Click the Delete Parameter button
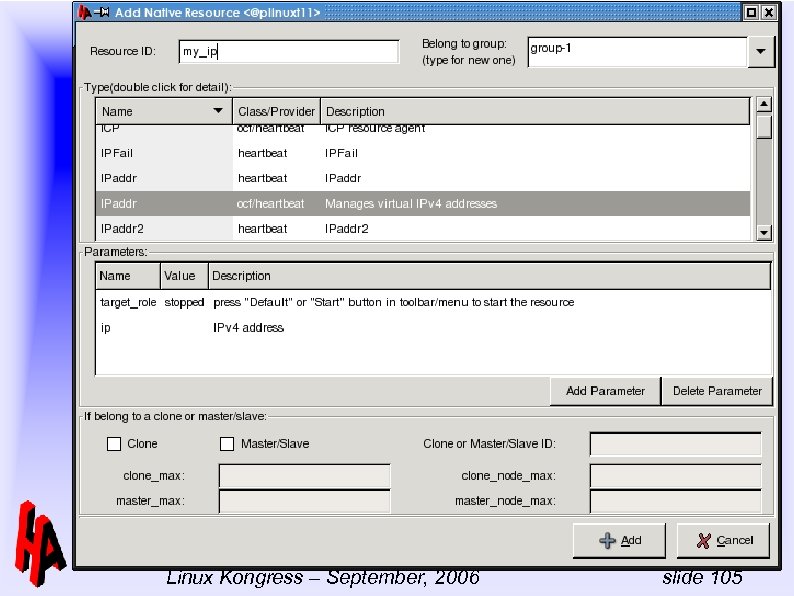Image resolution: width=794 pixels, height=596 pixels. [x=717, y=391]
